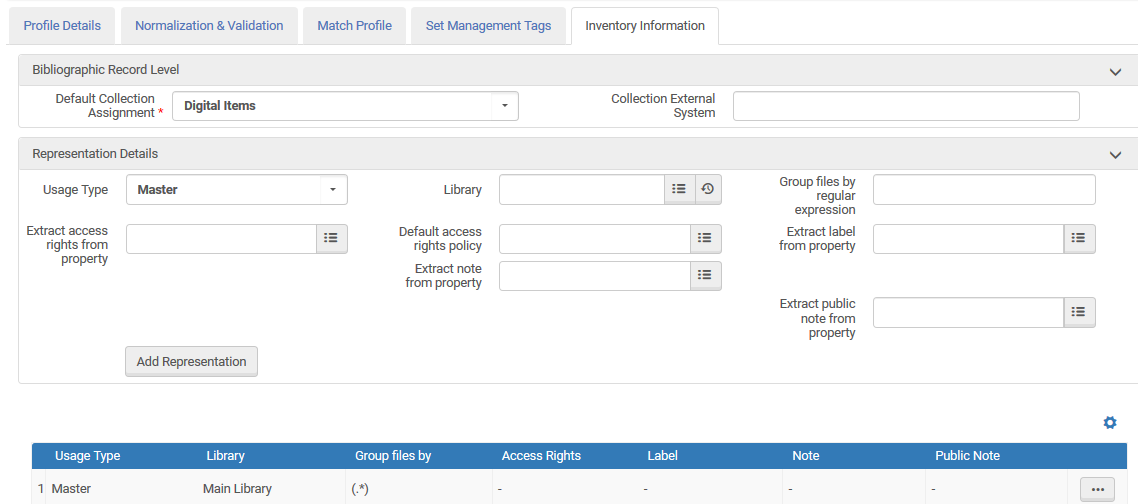
Task: Select Main Library cell in table
Action: (237, 489)
